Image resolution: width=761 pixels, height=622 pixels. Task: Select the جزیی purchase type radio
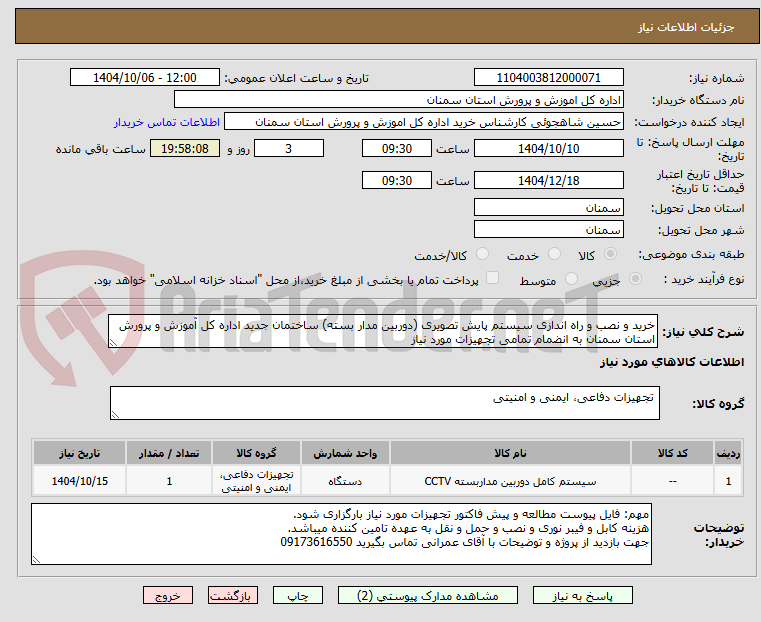click(x=635, y=278)
